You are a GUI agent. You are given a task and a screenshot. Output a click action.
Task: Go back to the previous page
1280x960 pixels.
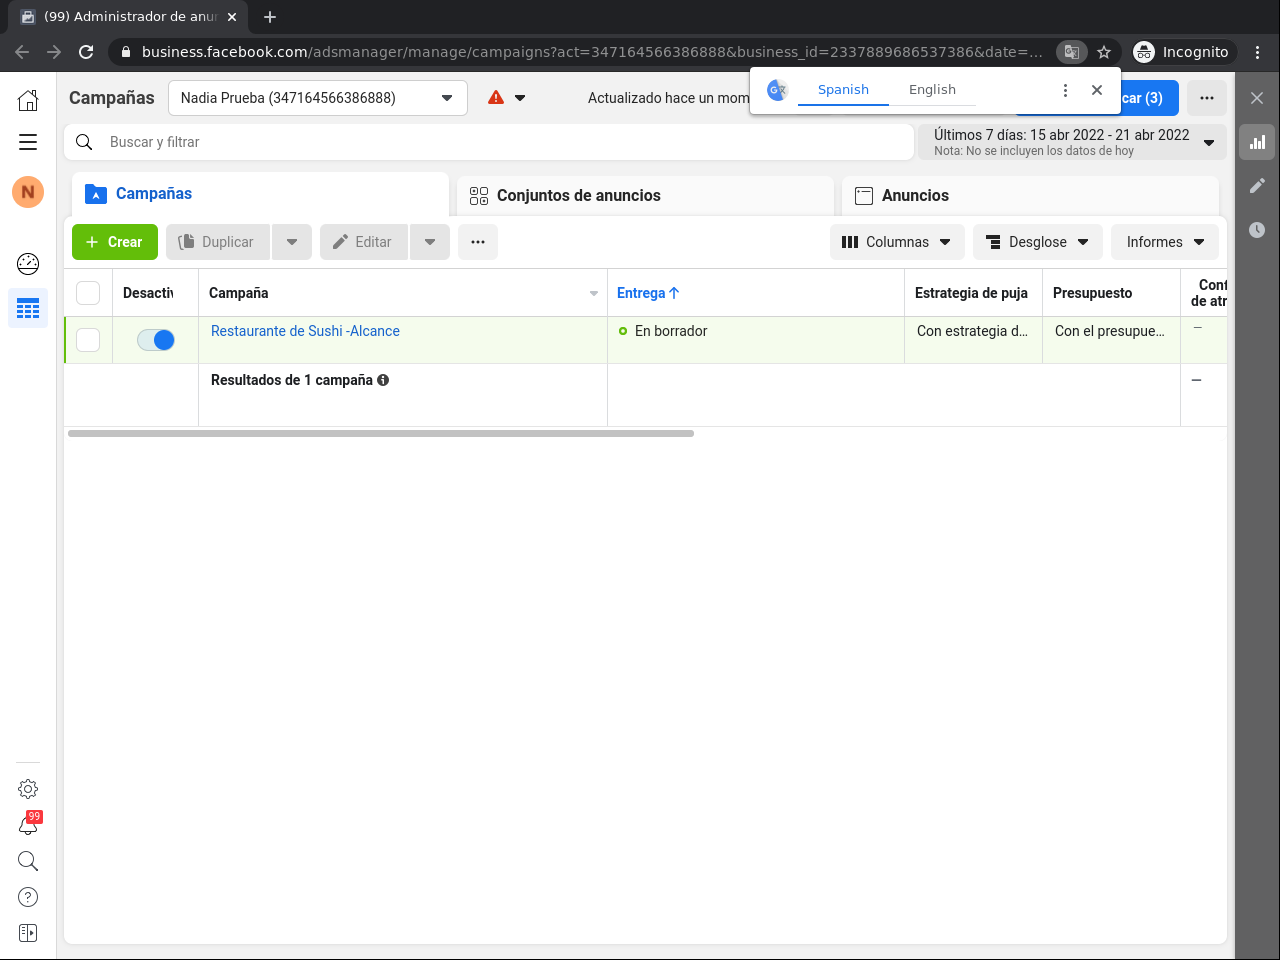pos(22,52)
